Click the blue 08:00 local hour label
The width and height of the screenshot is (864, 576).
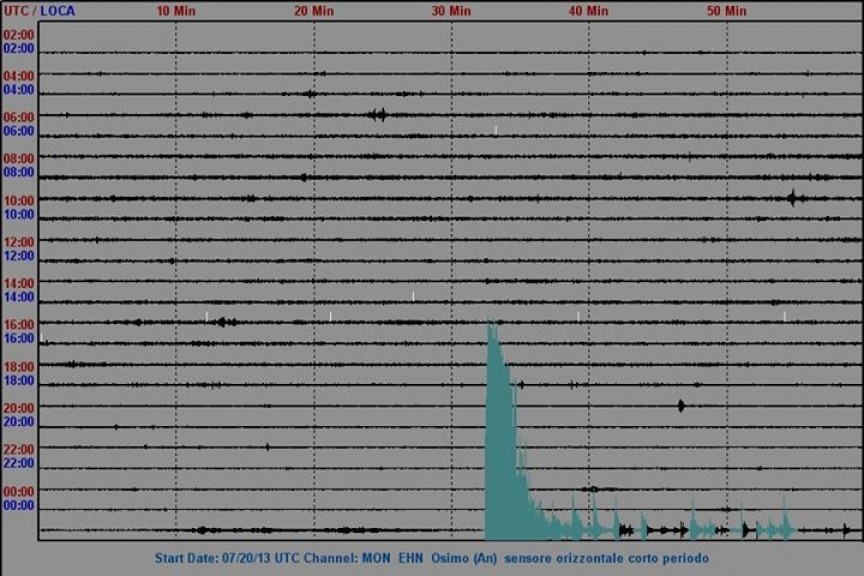19,173
